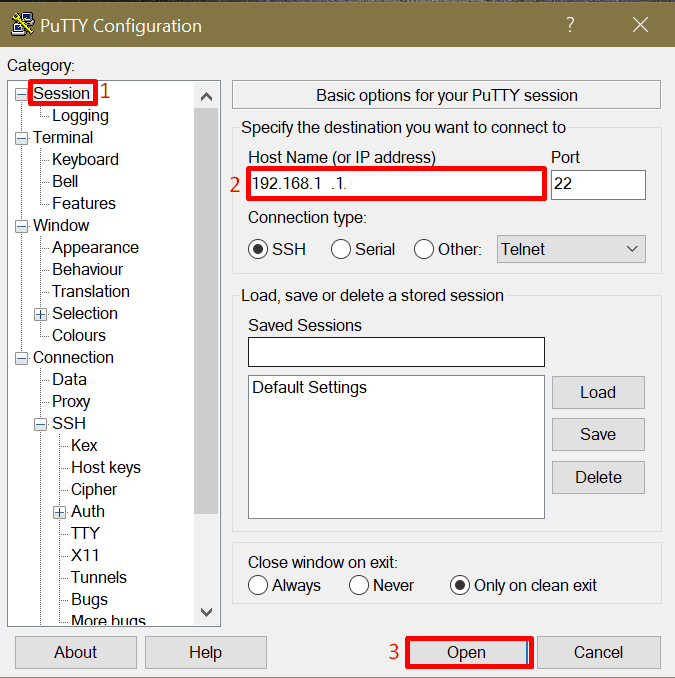Open the Logging category
675x678 pixels.
[x=80, y=116]
